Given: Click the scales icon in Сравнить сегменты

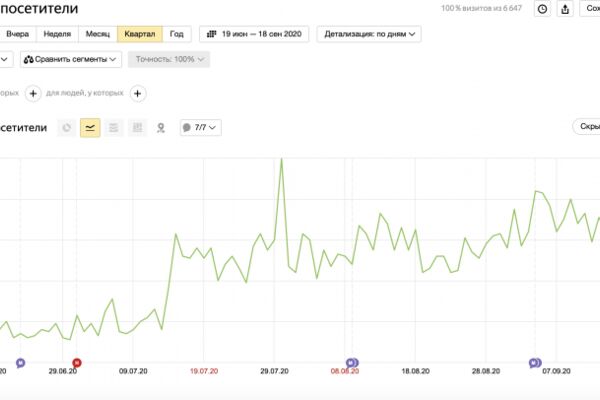Looking at the screenshot, I should pyautogui.click(x=29, y=59).
